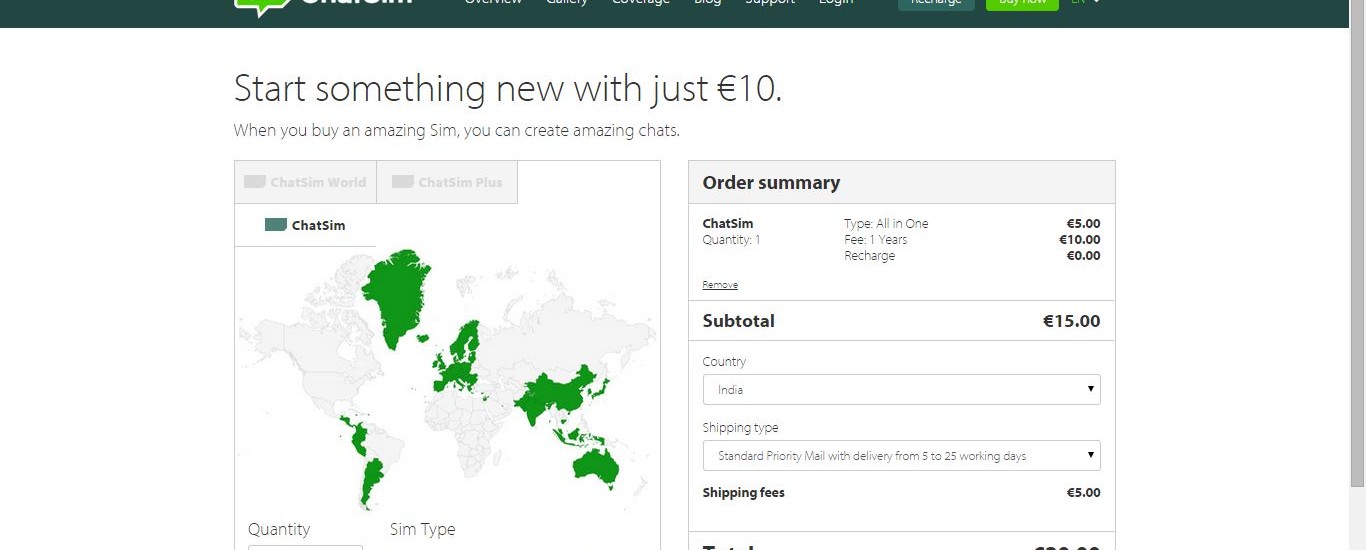Open the Support page
Screen dimensions: 1366x550
(770, 3)
